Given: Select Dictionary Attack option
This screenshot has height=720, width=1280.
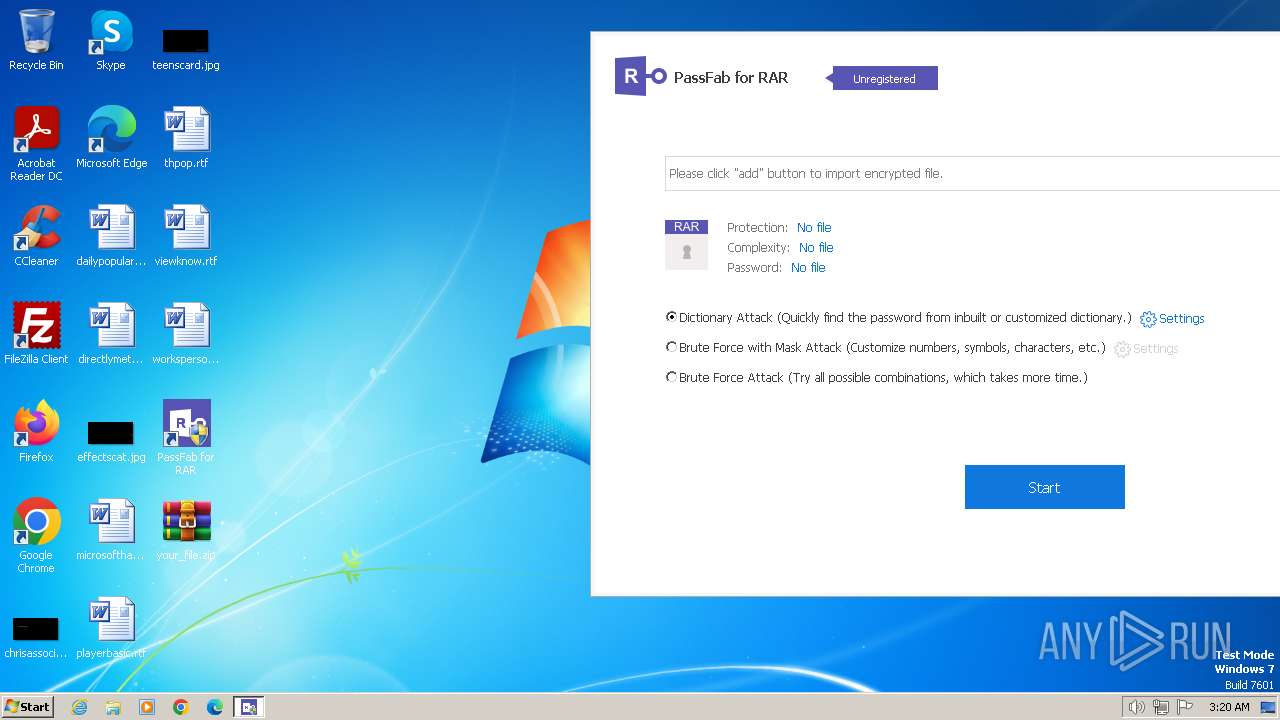Looking at the screenshot, I should point(898,317).
